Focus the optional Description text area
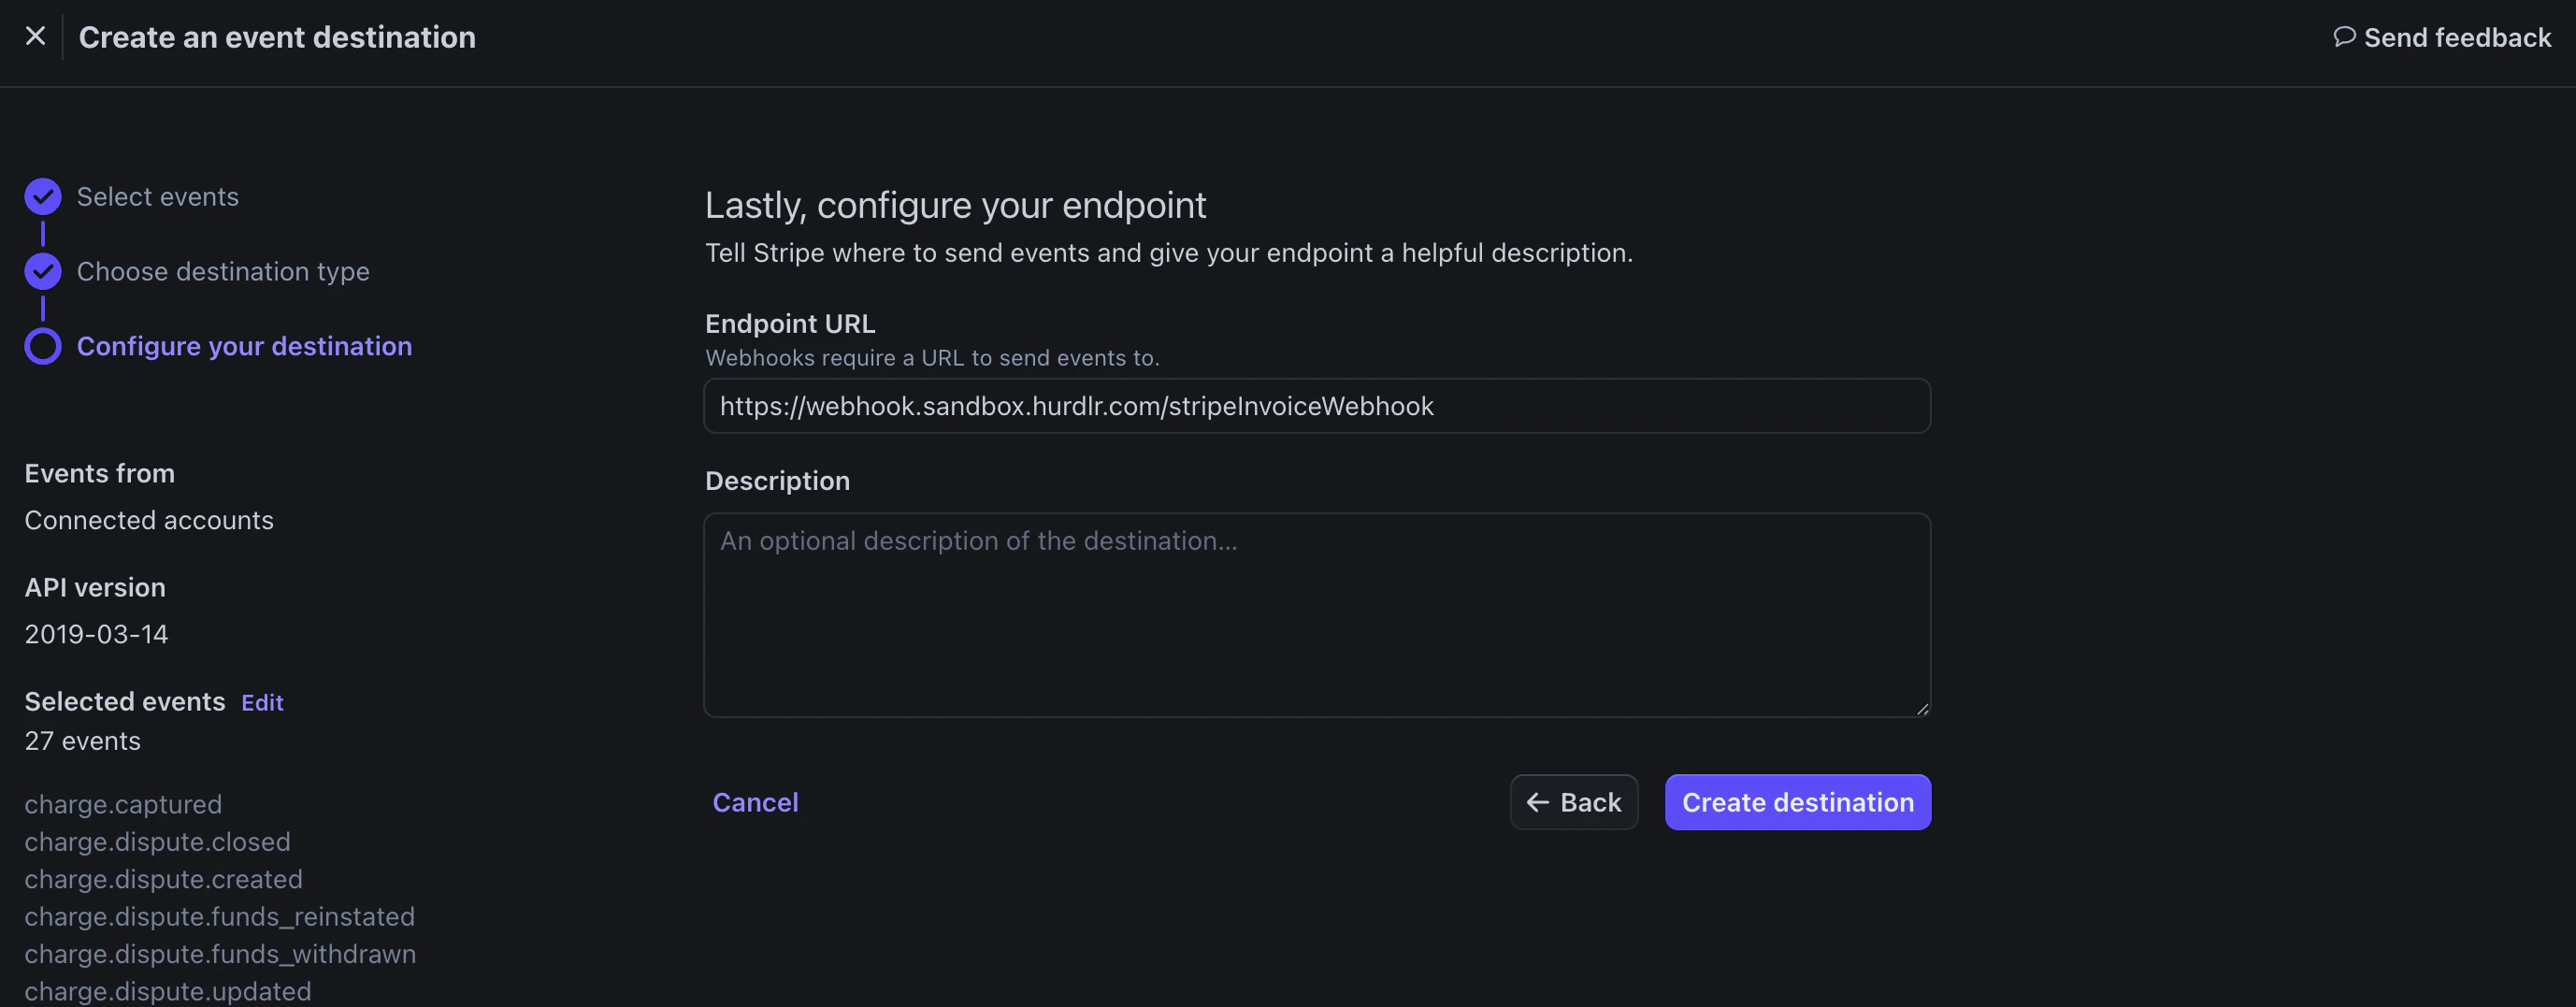Image resolution: width=2576 pixels, height=1007 pixels. coord(1316,615)
